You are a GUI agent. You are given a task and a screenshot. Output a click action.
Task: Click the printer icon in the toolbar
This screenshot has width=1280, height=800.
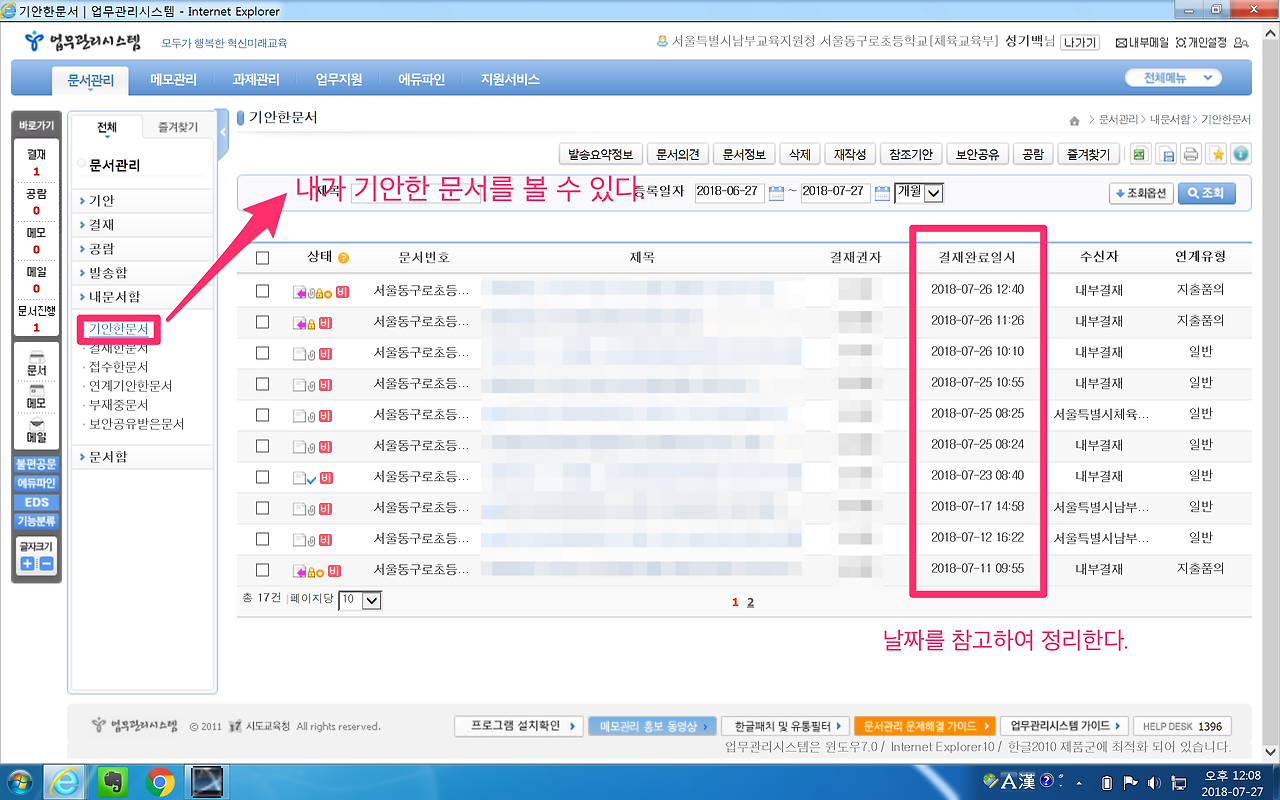[x=1191, y=154]
